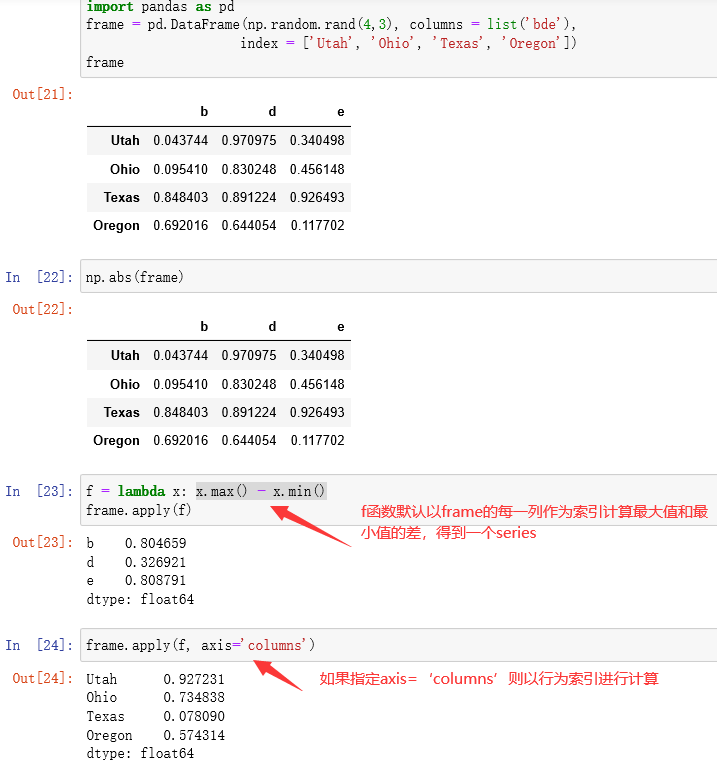The image size is (717, 765).
Task: Select the Texas row label in Out[21] table
Action: tap(121, 198)
